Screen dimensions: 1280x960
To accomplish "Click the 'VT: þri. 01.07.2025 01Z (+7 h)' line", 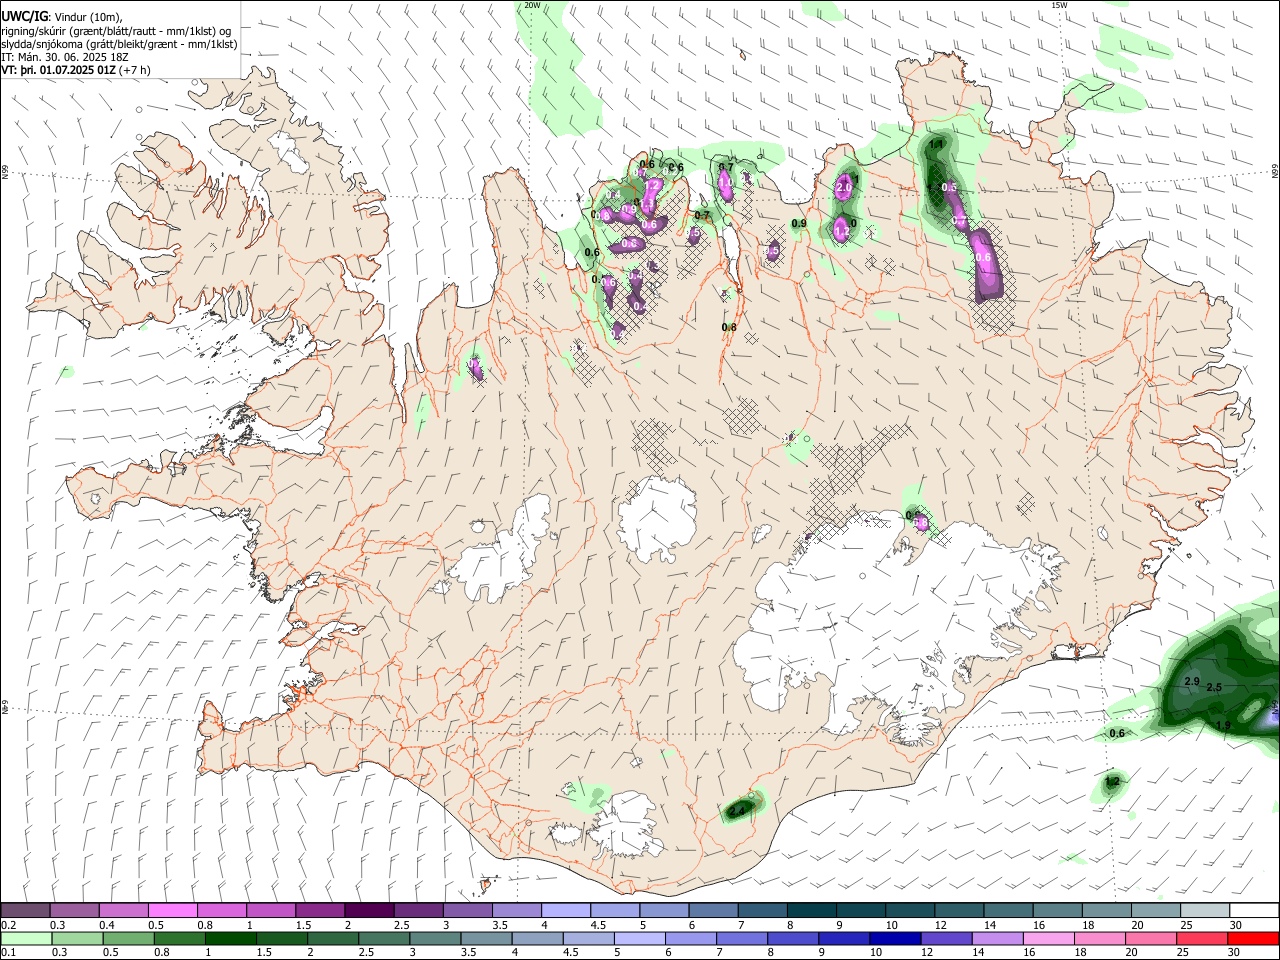I will (x=76, y=70).
